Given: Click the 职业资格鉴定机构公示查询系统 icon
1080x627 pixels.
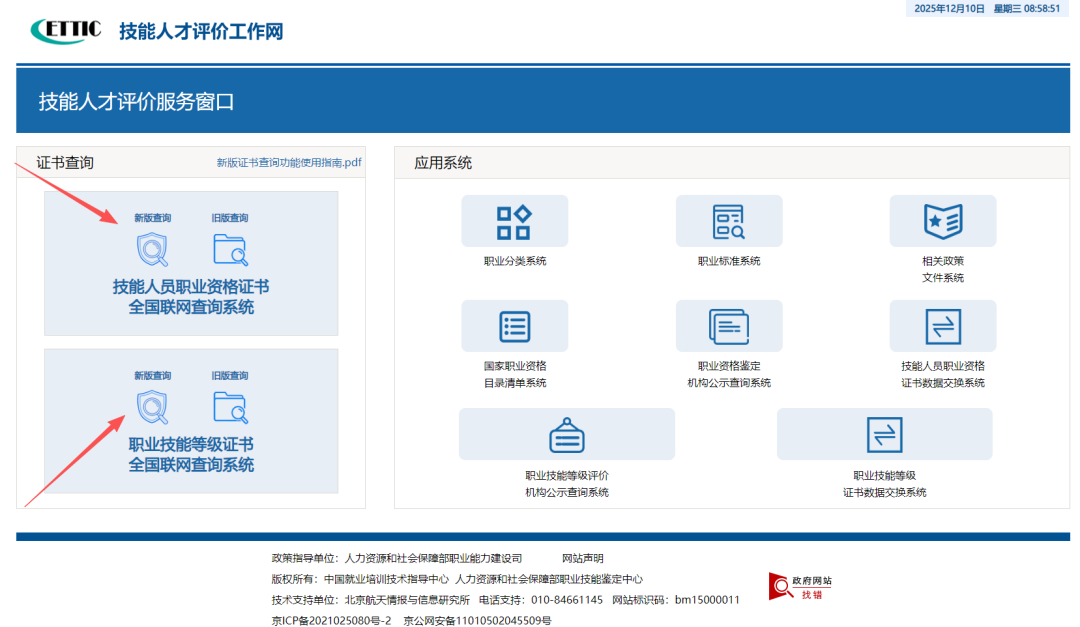Looking at the screenshot, I should [729, 326].
